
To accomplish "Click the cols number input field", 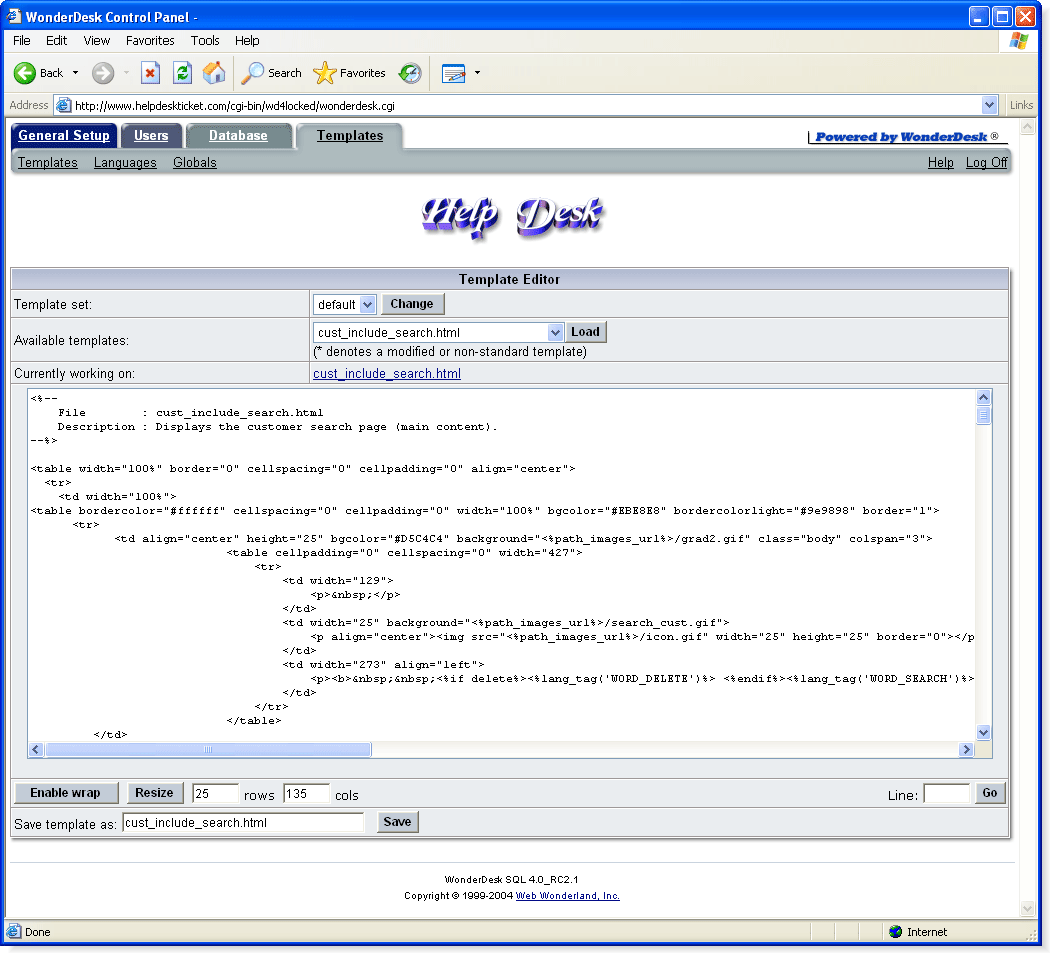I will pyautogui.click(x=306, y=794).
